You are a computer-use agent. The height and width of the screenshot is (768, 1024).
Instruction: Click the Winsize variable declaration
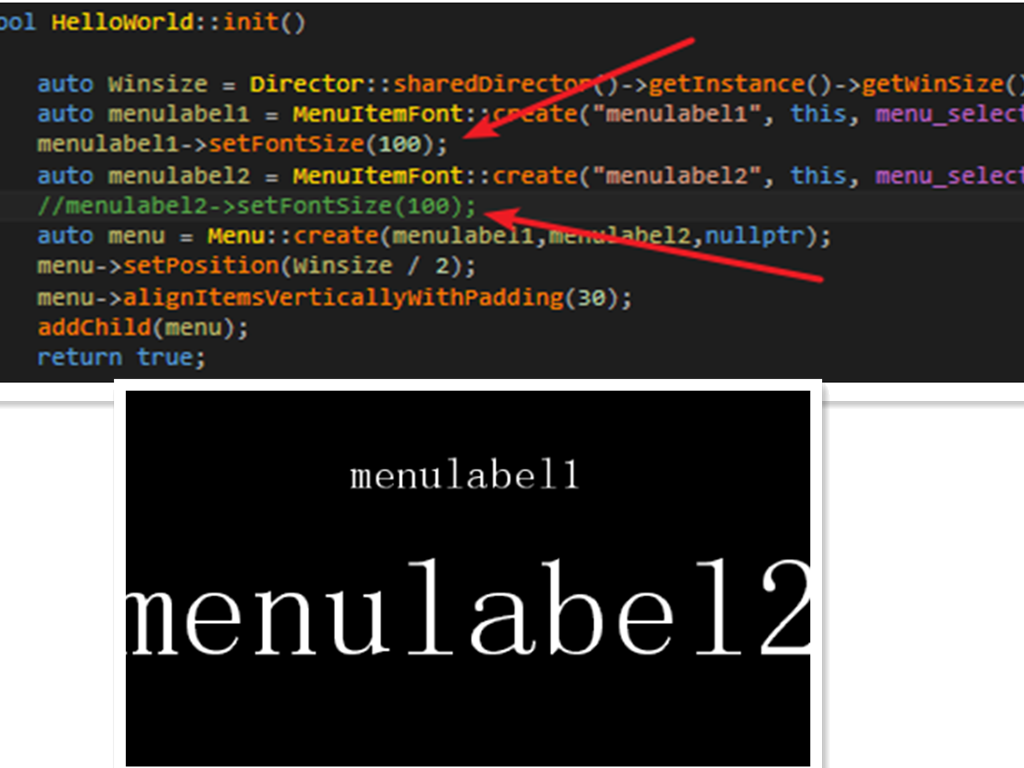(157, 84)
